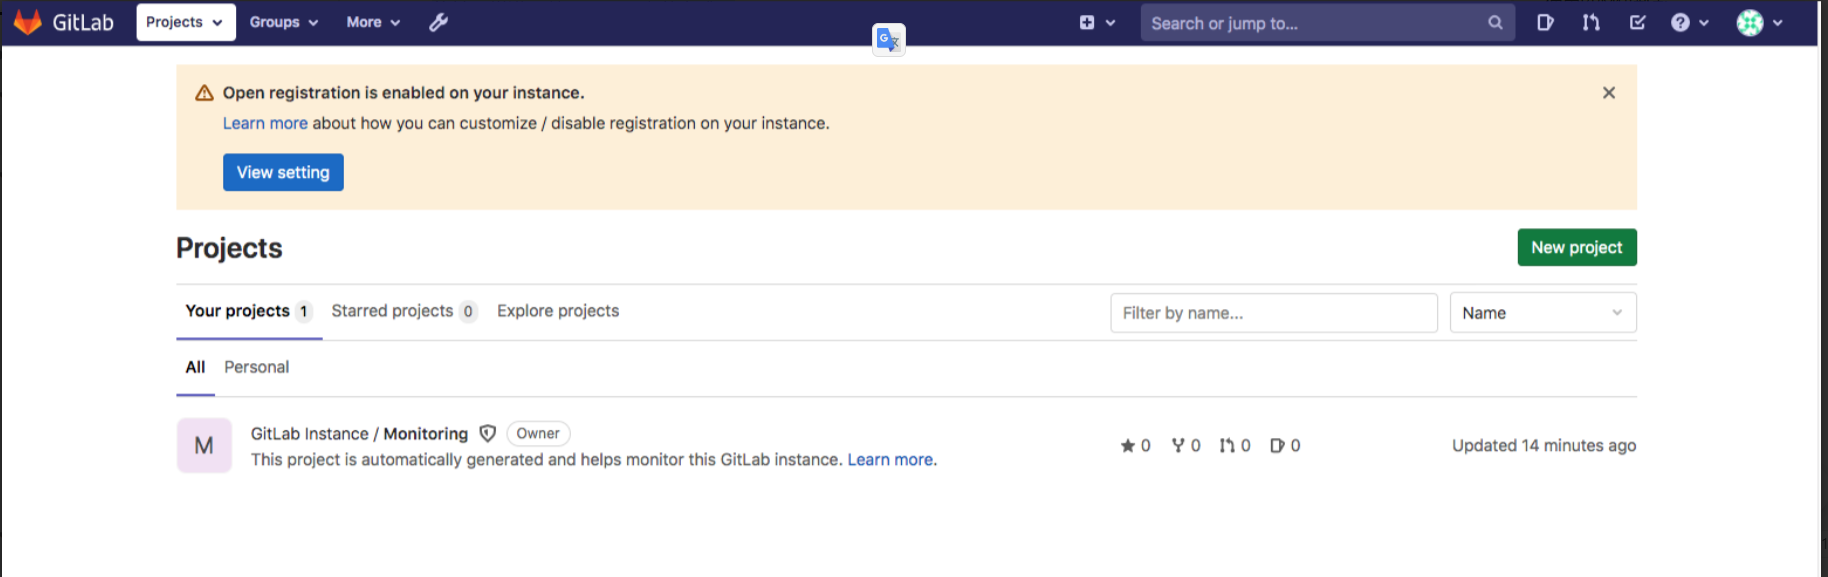The width and height of the screenshot is (1828, 577).
Task: Switch to Explore projects tab
Action: coord(558,311)
